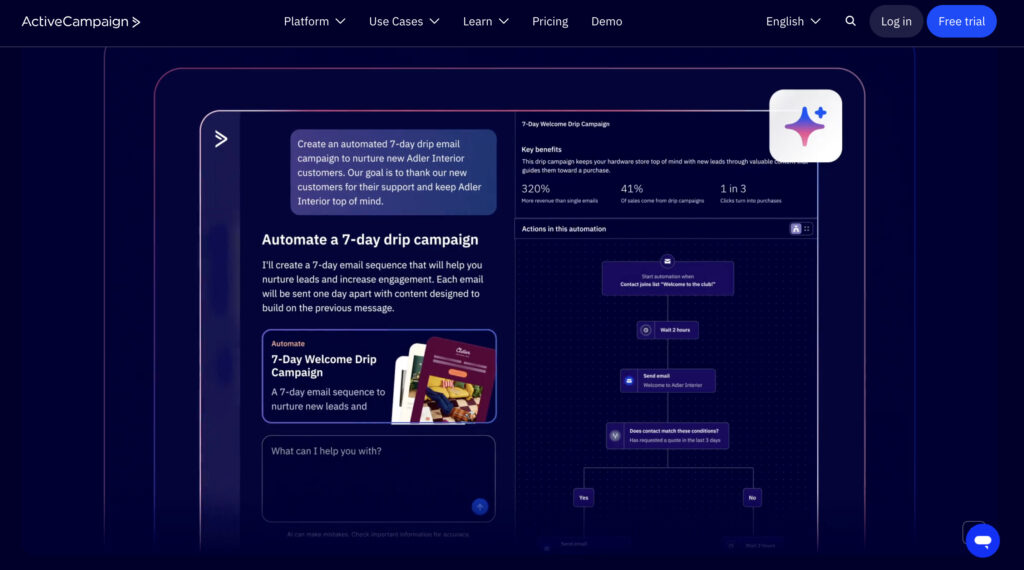Open the Demo page
The width and height of the screenshot is (1024, 570).
[x=607, y=22]
